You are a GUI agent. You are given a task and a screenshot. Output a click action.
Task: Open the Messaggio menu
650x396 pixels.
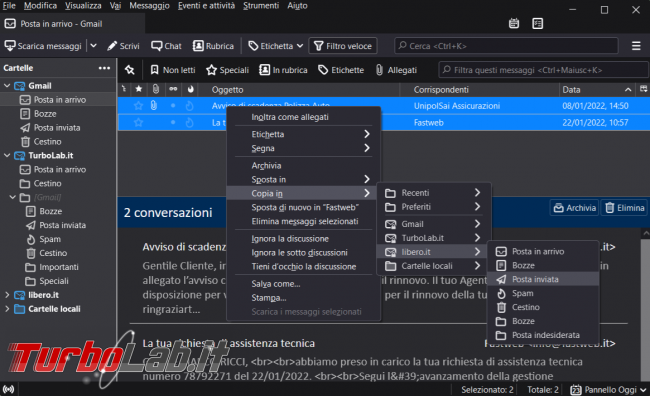[149, 6]
